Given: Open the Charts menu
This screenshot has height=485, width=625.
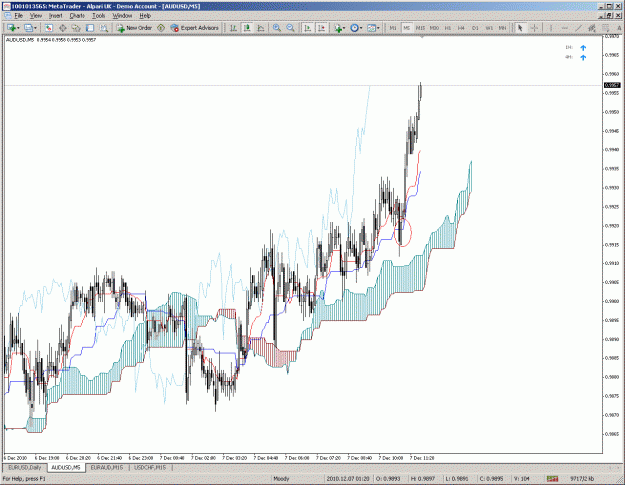Looking at the screenshot, I should [77, 16].
